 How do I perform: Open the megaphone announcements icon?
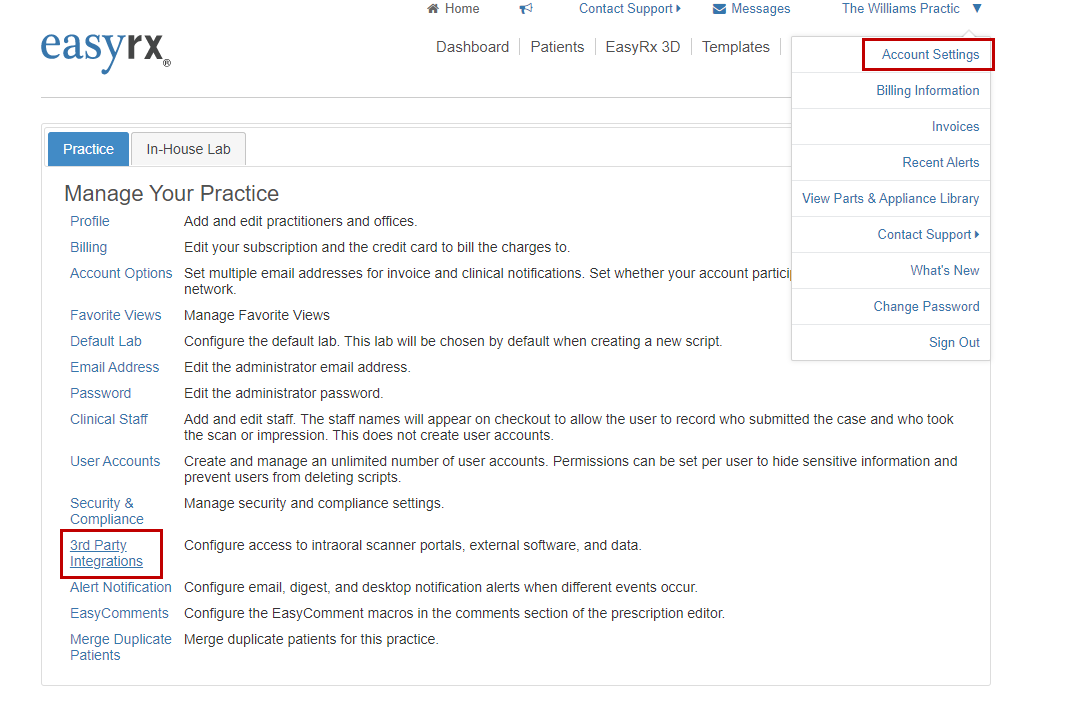coord(526,9)
